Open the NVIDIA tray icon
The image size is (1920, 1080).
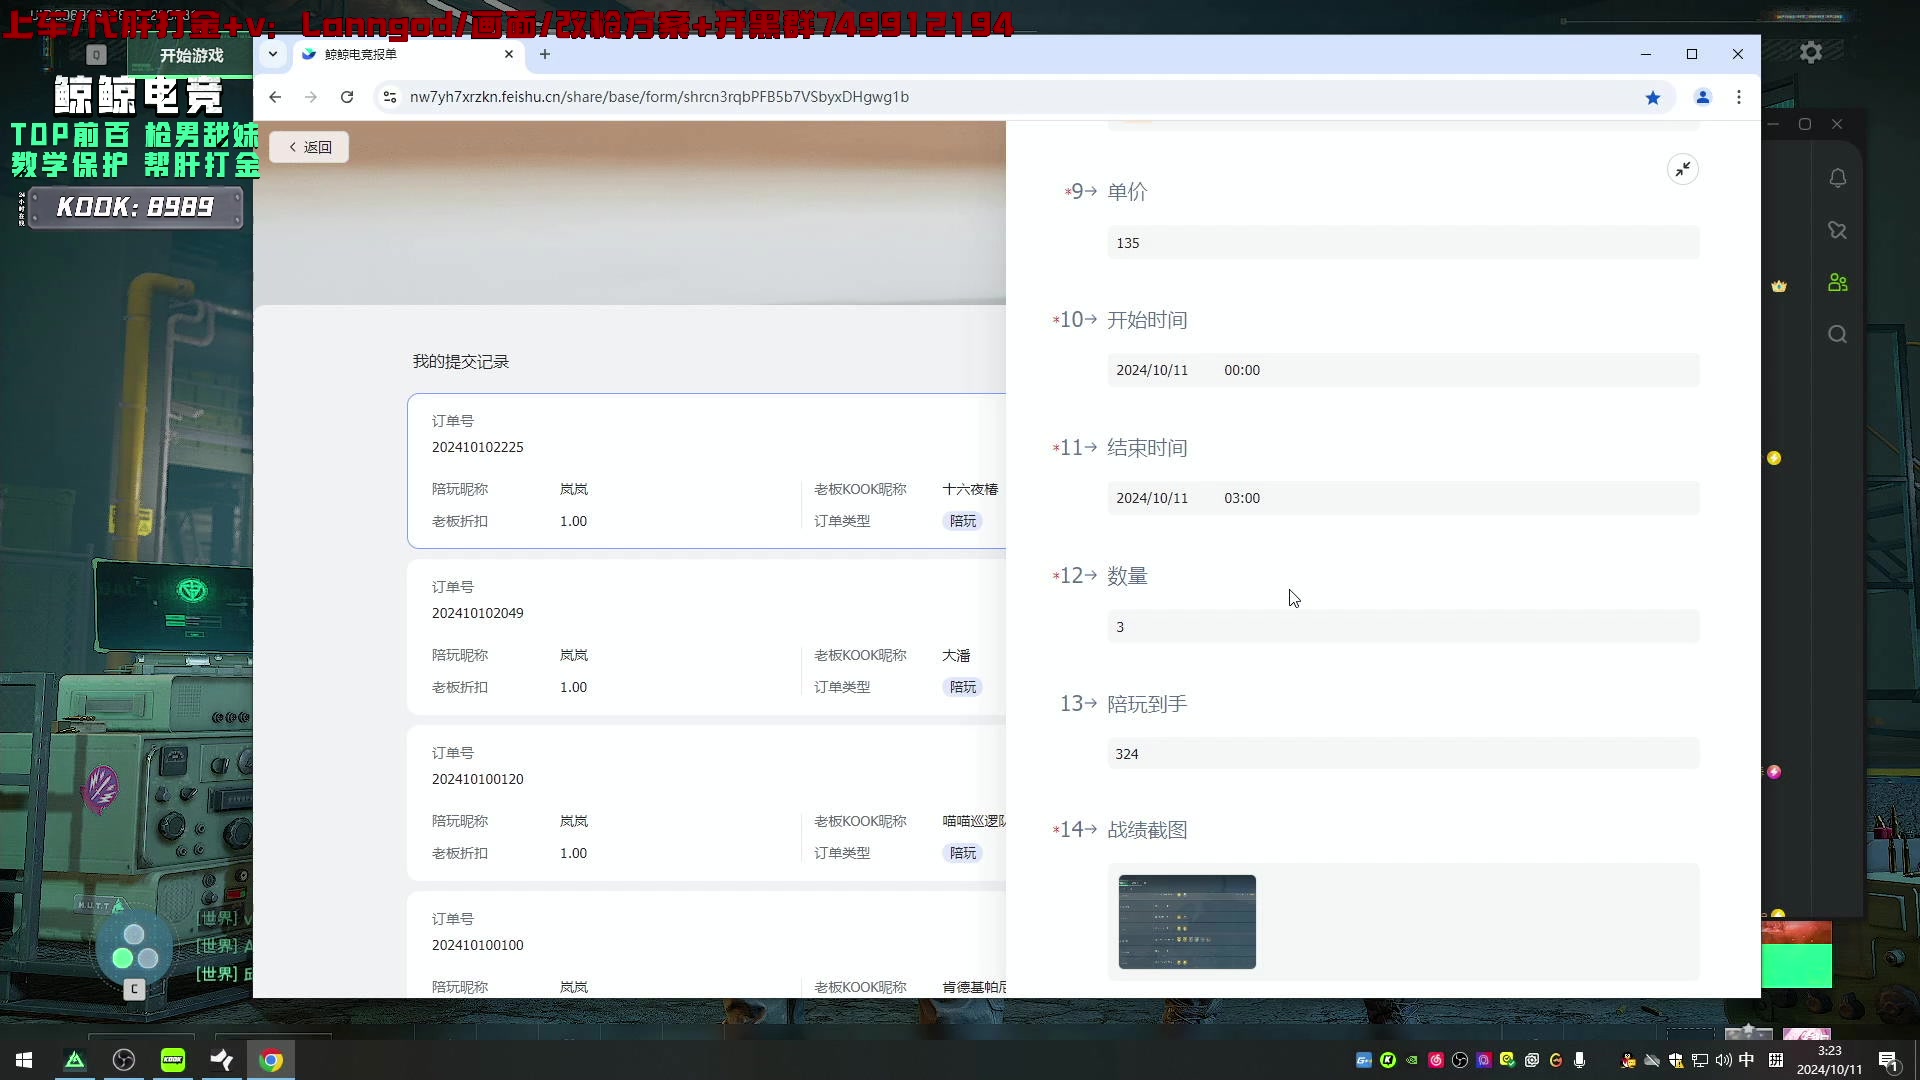click(1412, 1060)
